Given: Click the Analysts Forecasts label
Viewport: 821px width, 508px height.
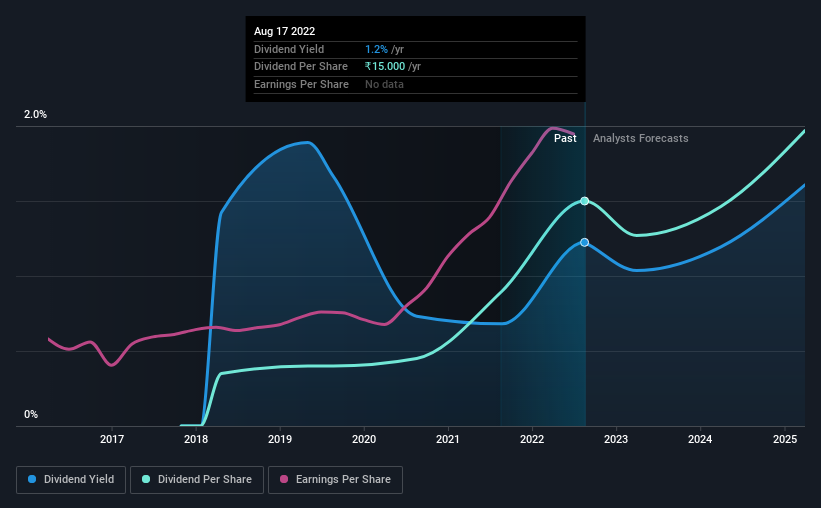Looking at the screenshot, I should click(640, 138).
